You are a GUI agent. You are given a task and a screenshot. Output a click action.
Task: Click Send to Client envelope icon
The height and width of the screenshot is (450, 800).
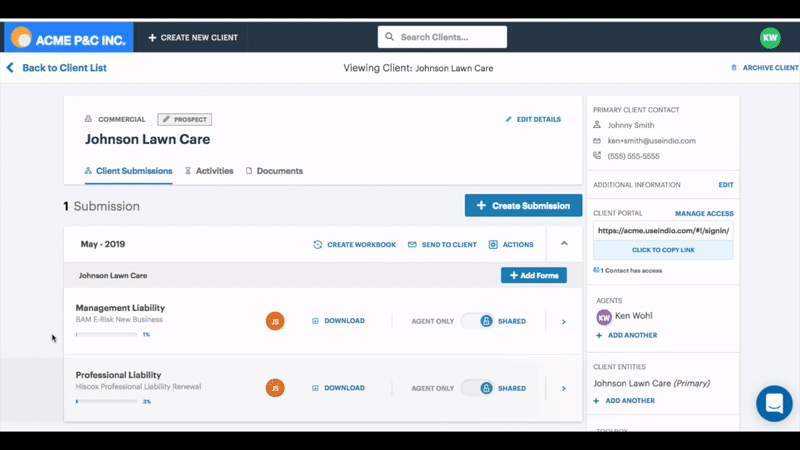[x=412, y=244]
